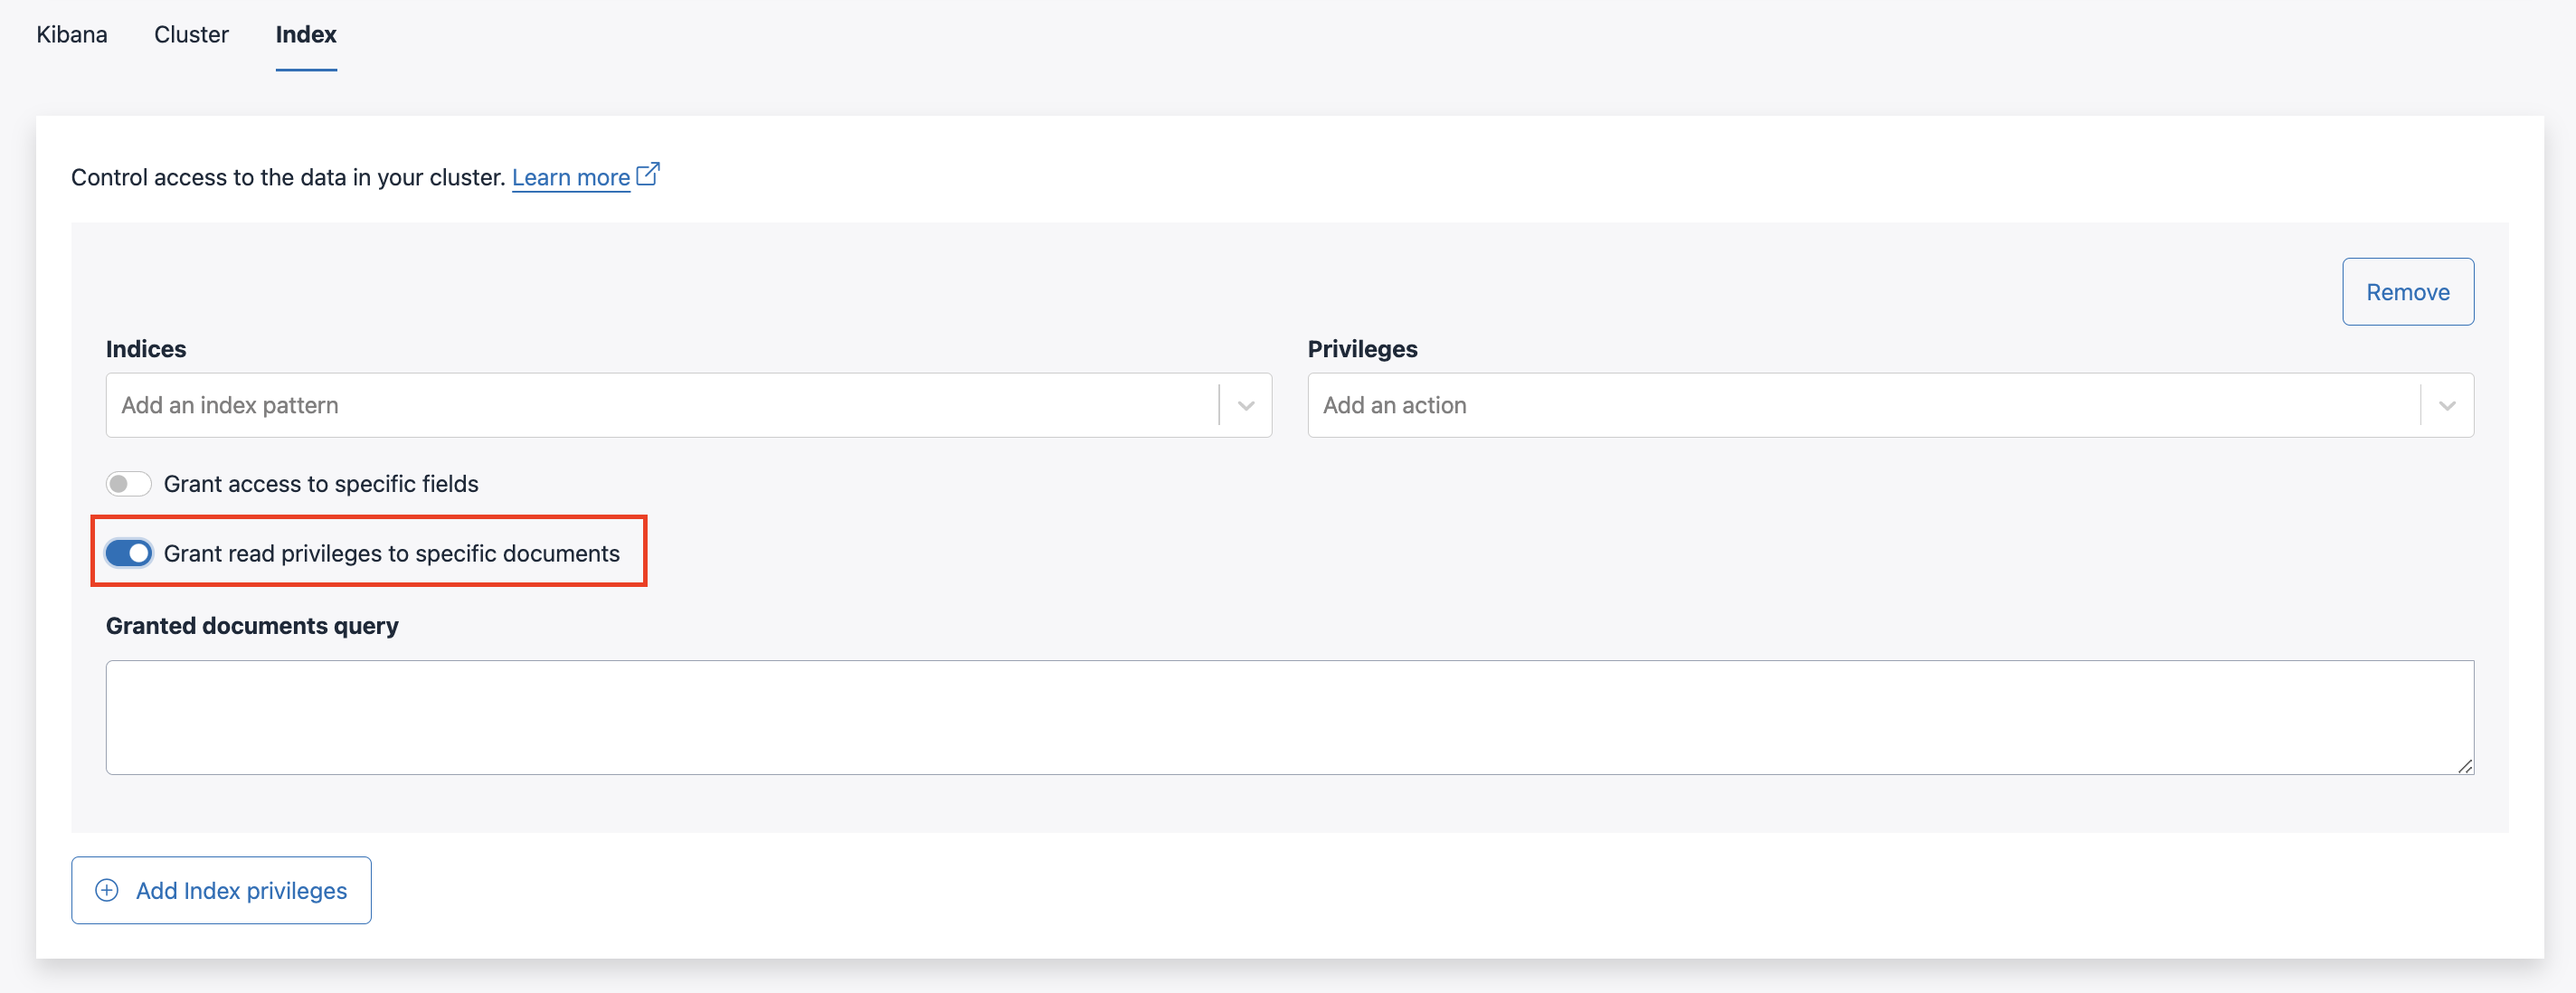The height and width of the screenshot is (993, 2576).
Task: Enable Grant access to specific fields toggle
Action: [x=129, y=484]
